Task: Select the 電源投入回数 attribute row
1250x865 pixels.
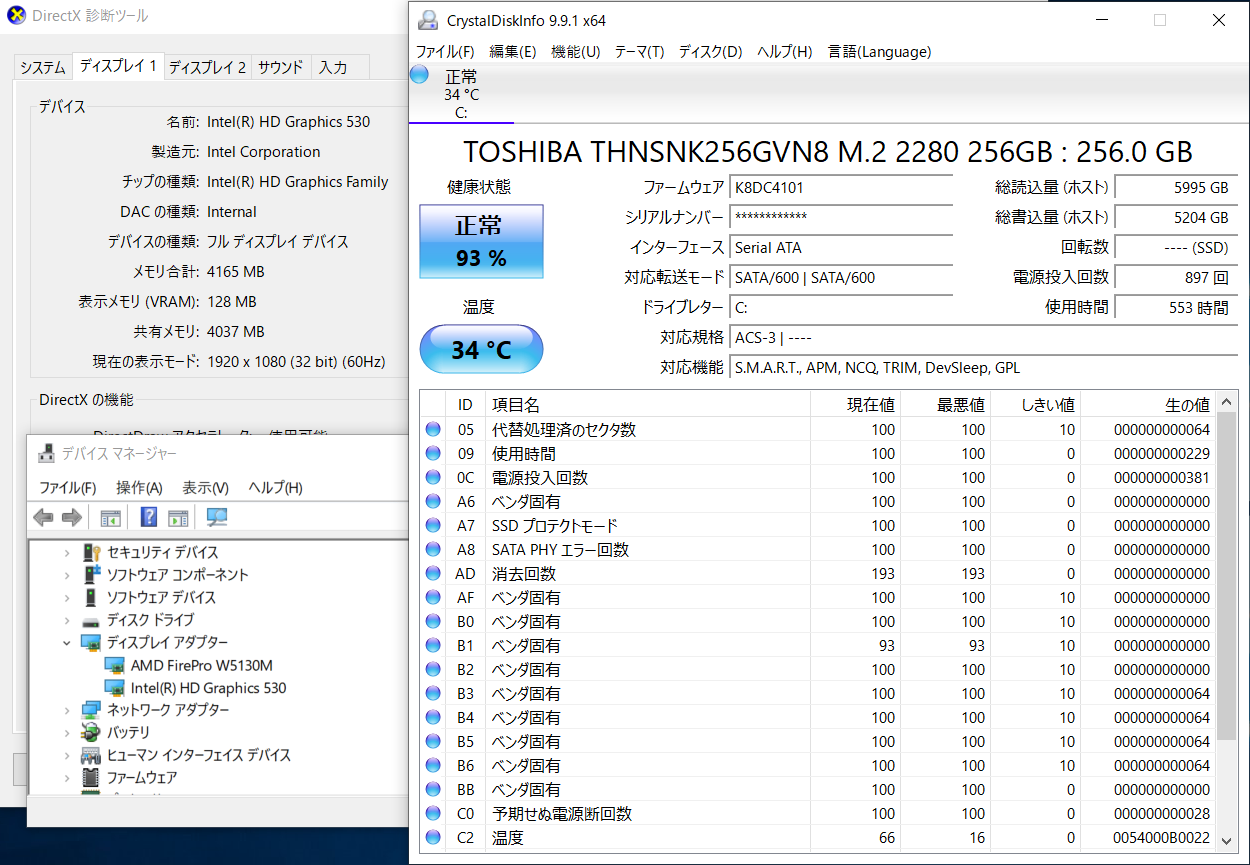Action: [x=820, y=478]
